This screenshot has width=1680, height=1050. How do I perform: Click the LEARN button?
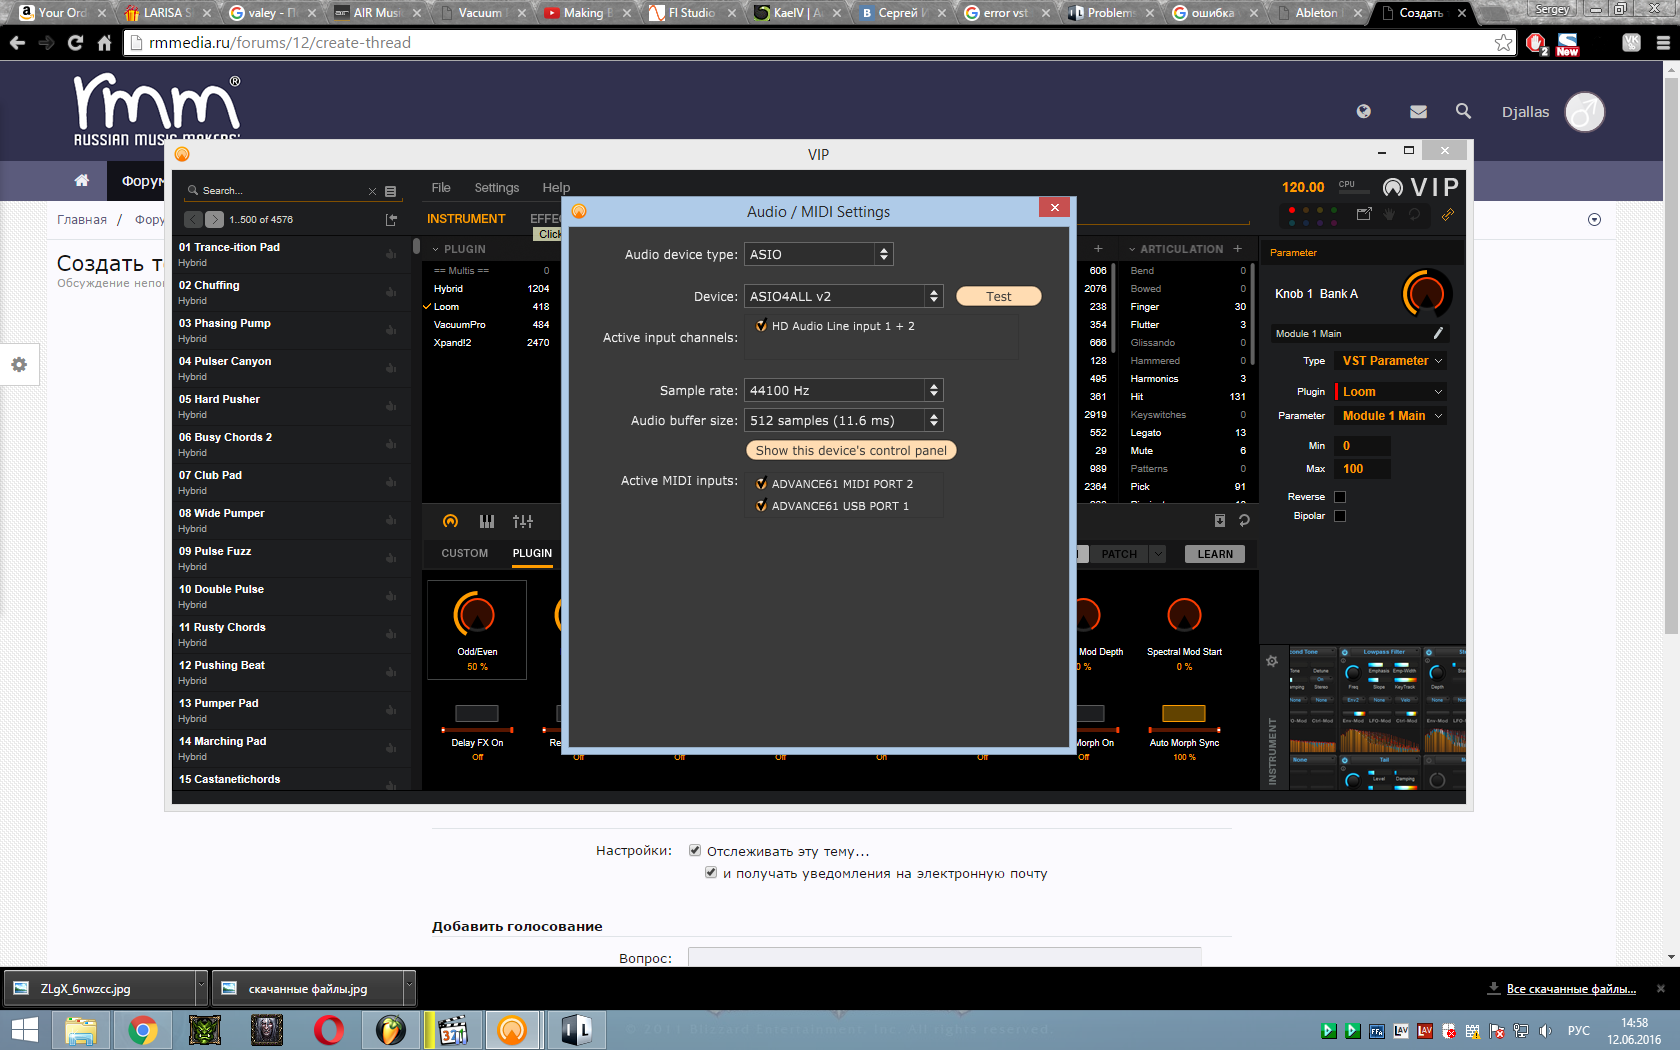click(x=1215, y=554)
